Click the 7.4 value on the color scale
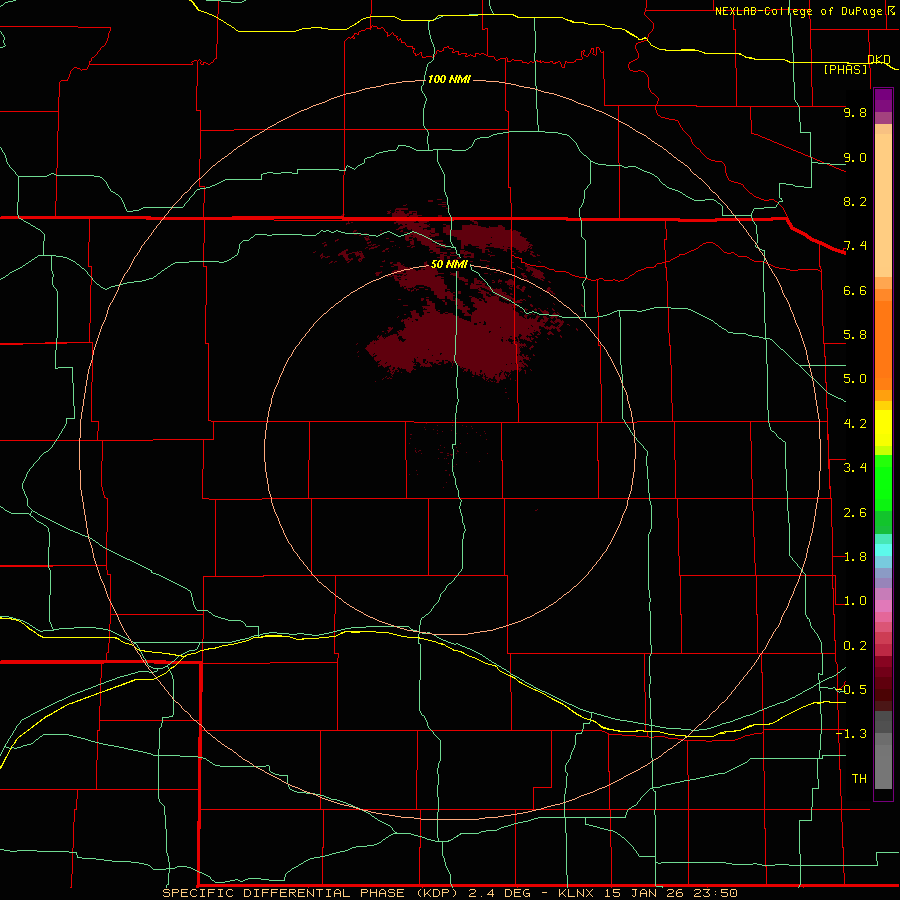Image resolution: width=900 pixels, height=900 pixels. click(855, 246)
